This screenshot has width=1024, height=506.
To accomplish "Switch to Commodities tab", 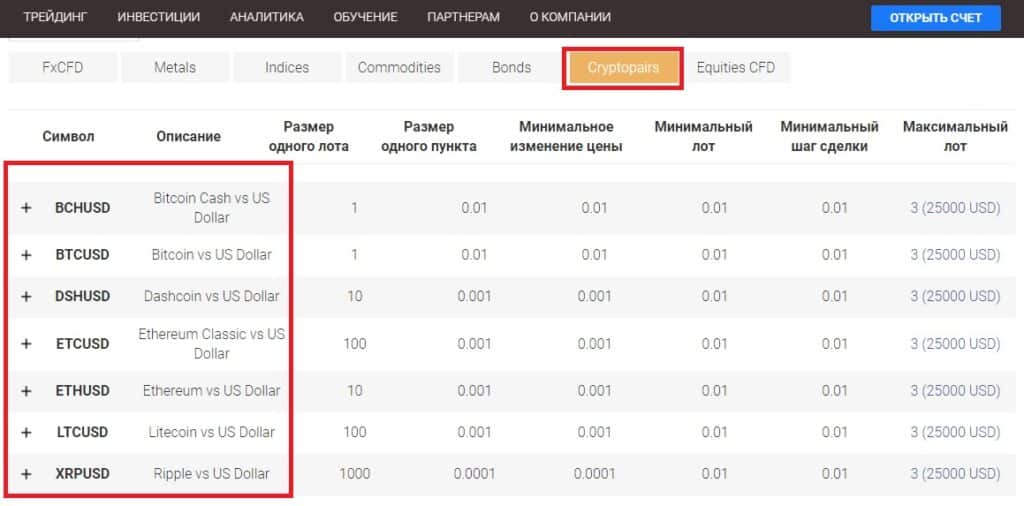I will click(x=399, y=68).
